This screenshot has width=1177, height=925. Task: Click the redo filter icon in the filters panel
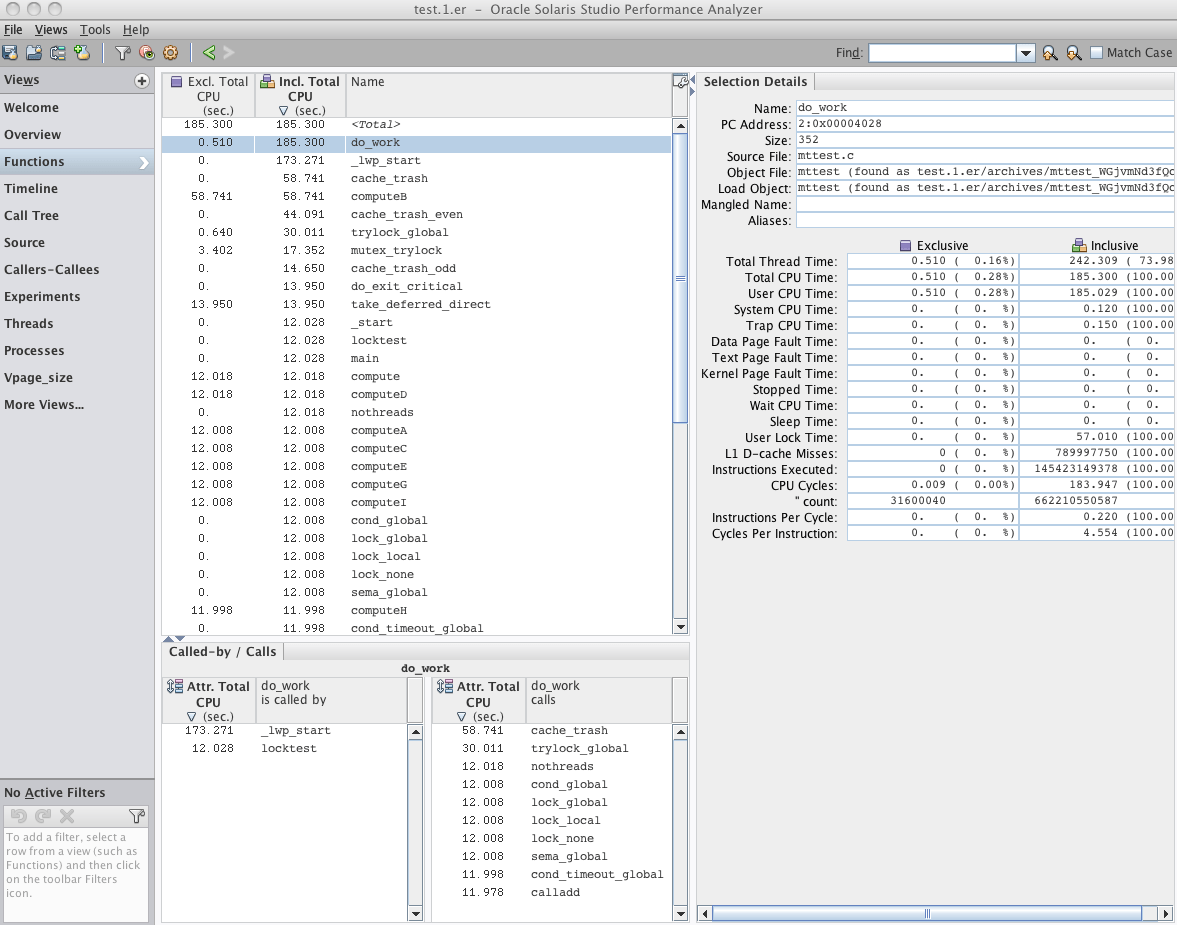coord(43,815)
